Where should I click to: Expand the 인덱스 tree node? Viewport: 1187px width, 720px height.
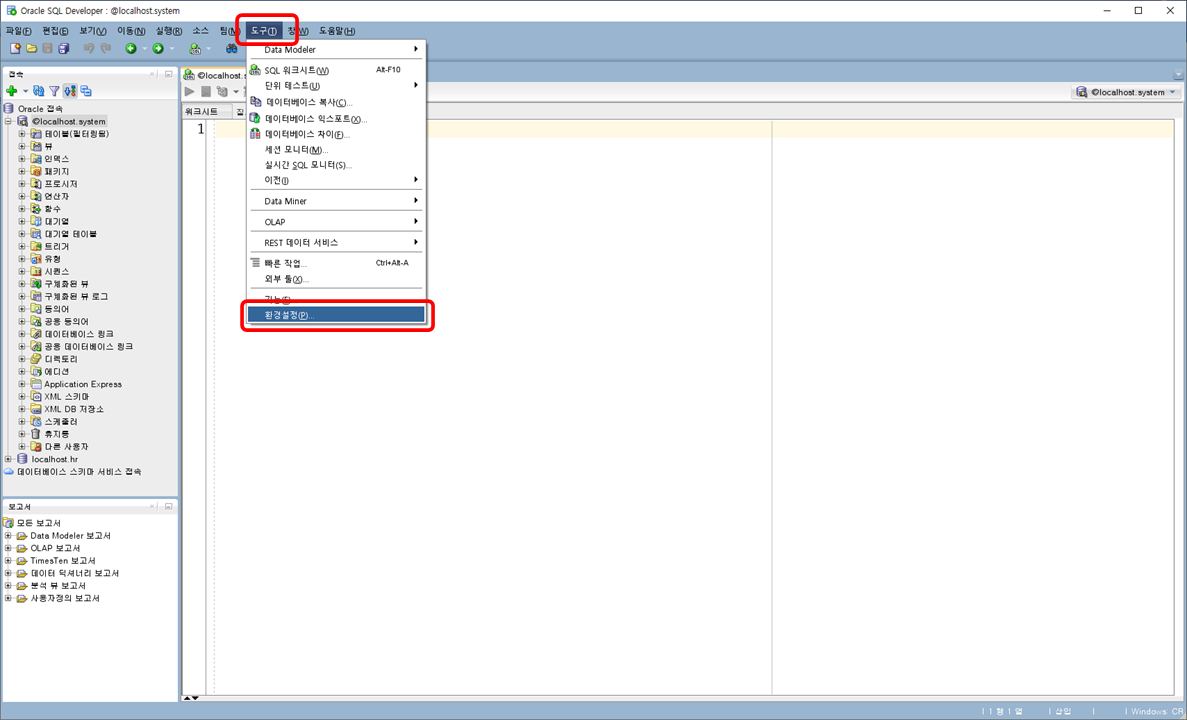[x=22, y=159]
